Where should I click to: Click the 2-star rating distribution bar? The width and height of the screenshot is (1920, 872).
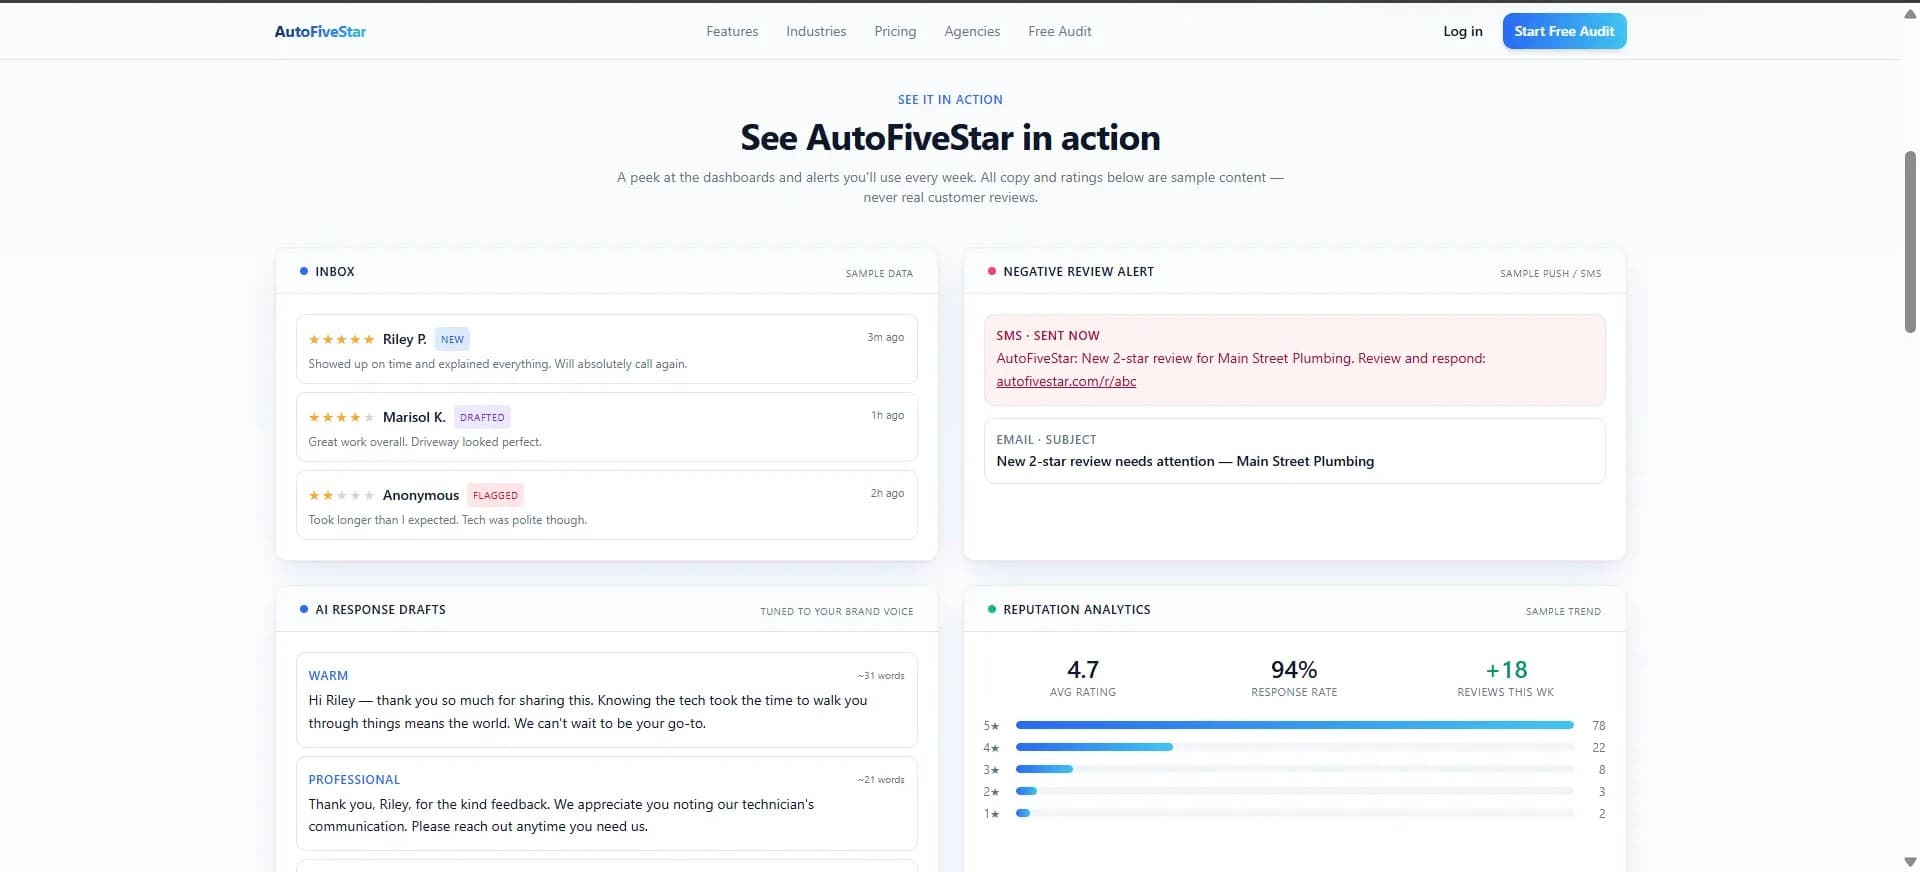coord(1295,791)
